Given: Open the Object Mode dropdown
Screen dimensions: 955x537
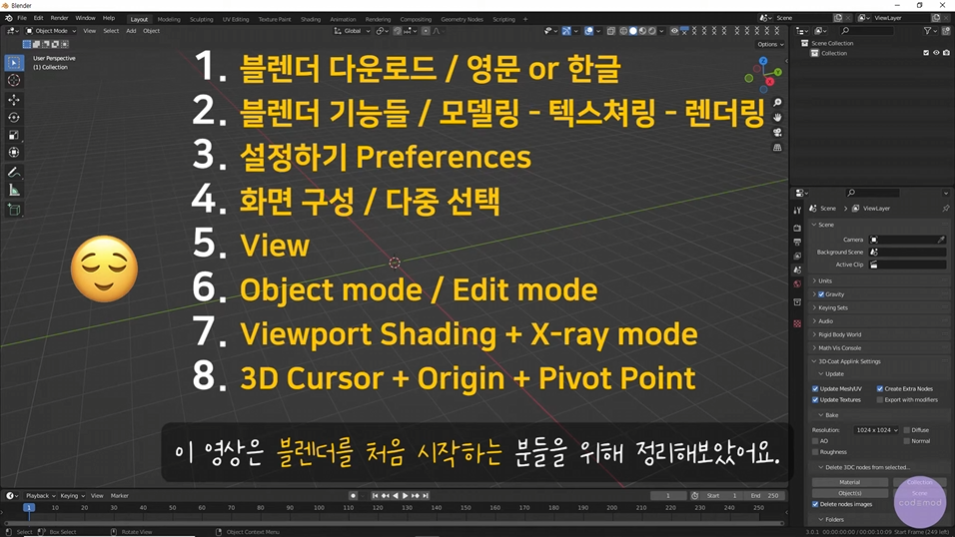Looking at the screenshot, I should point(51,31).
